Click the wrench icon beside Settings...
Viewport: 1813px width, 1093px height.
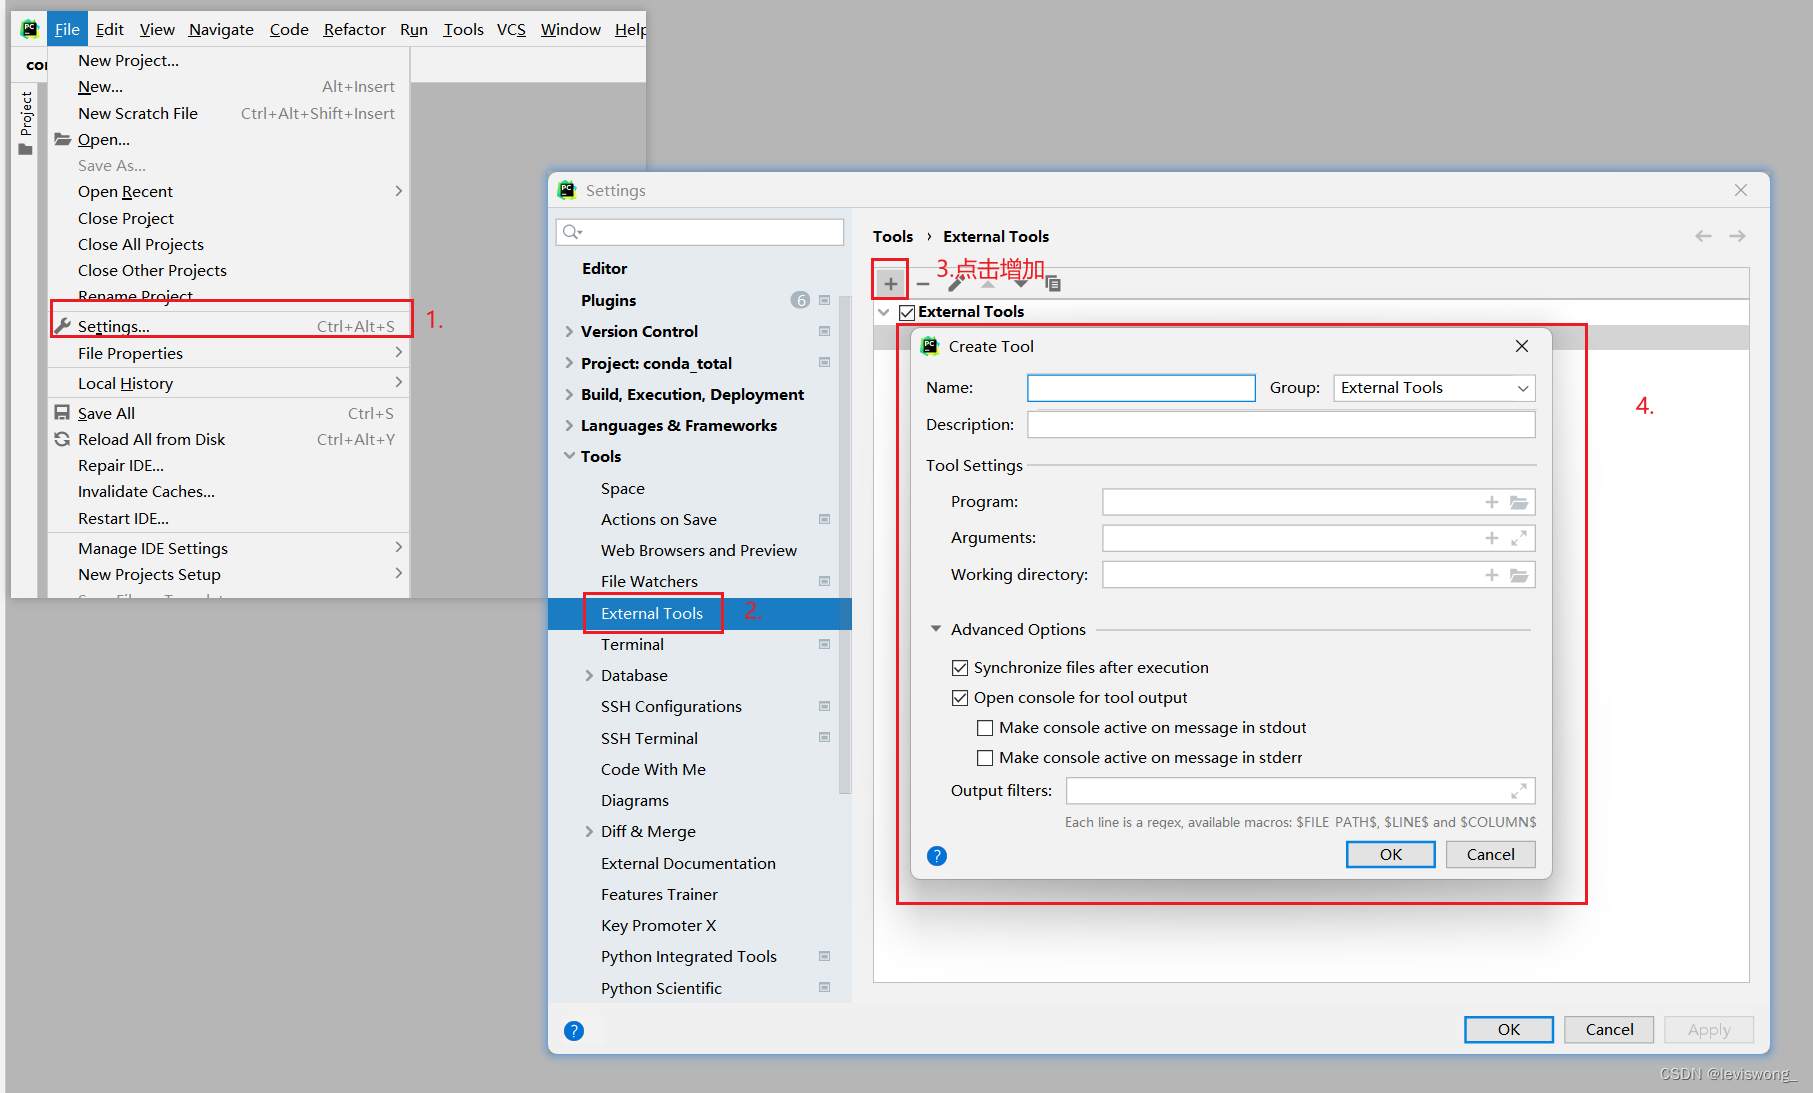click(63, 326)
